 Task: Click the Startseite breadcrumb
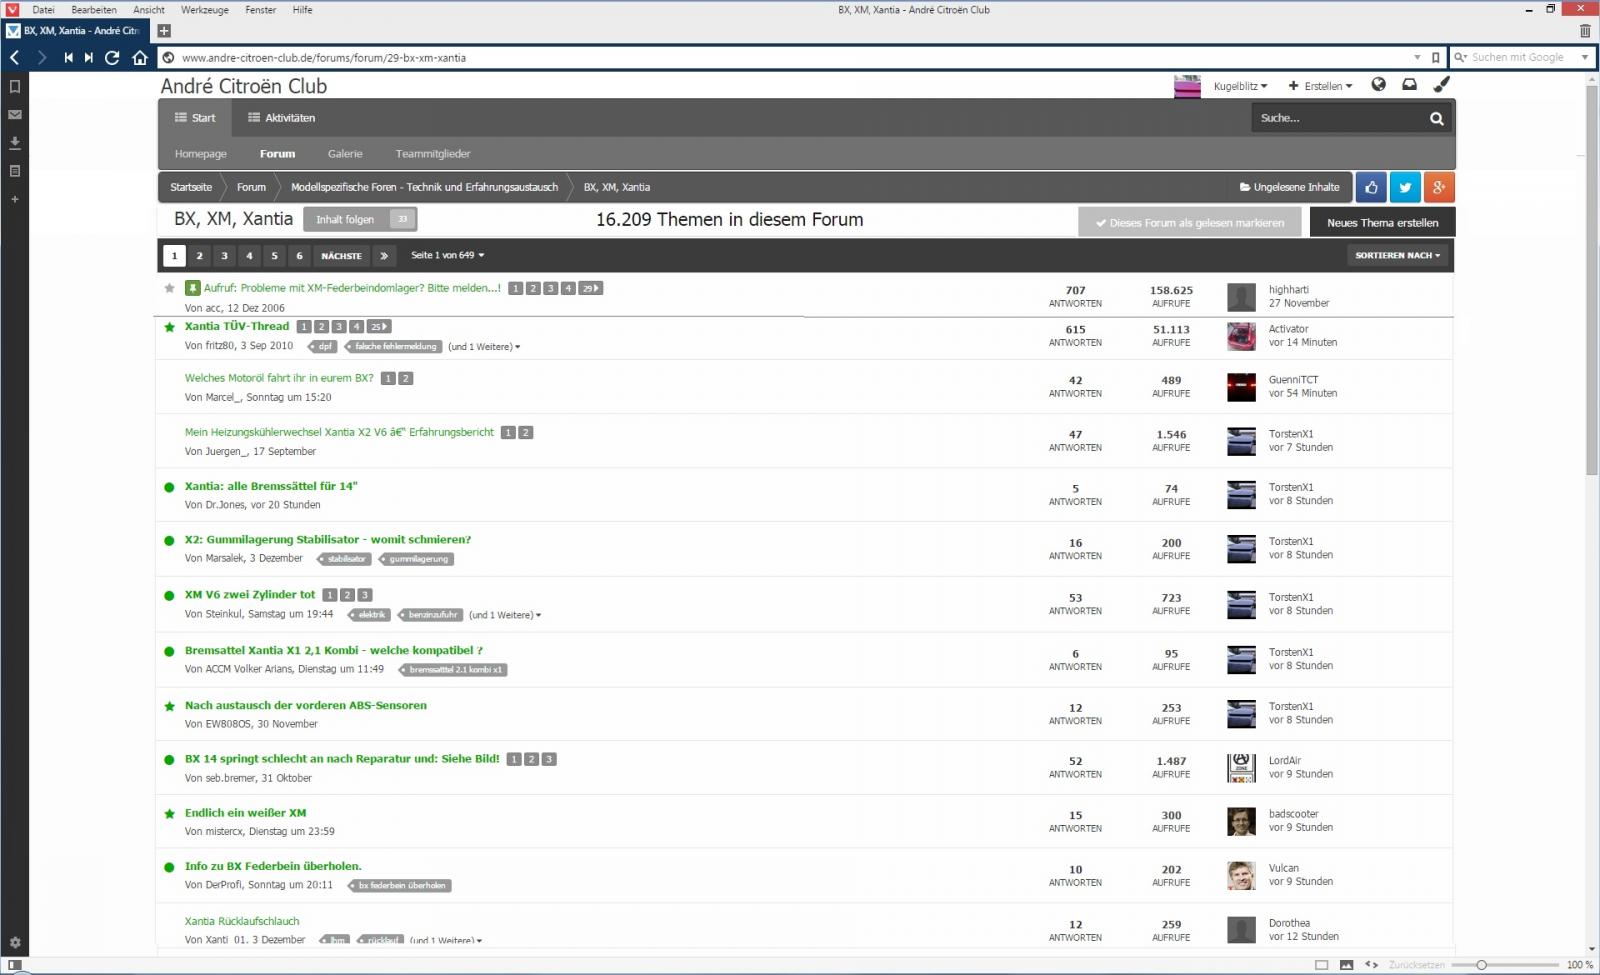tap(191, 187)
